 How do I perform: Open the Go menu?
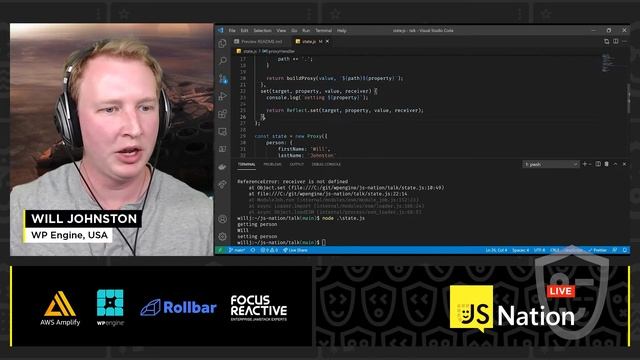click(x=294, y=31)
